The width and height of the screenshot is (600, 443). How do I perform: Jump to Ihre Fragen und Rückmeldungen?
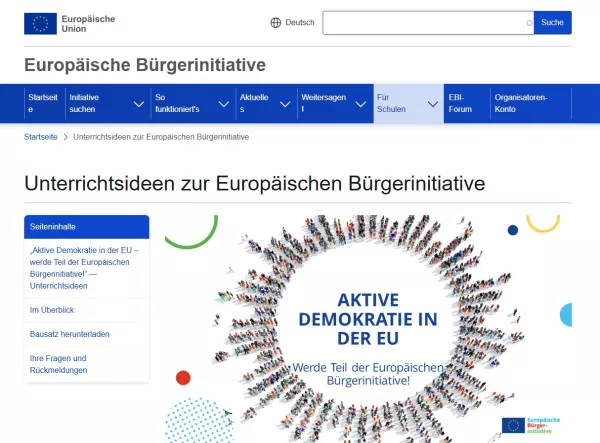(59, 364)
